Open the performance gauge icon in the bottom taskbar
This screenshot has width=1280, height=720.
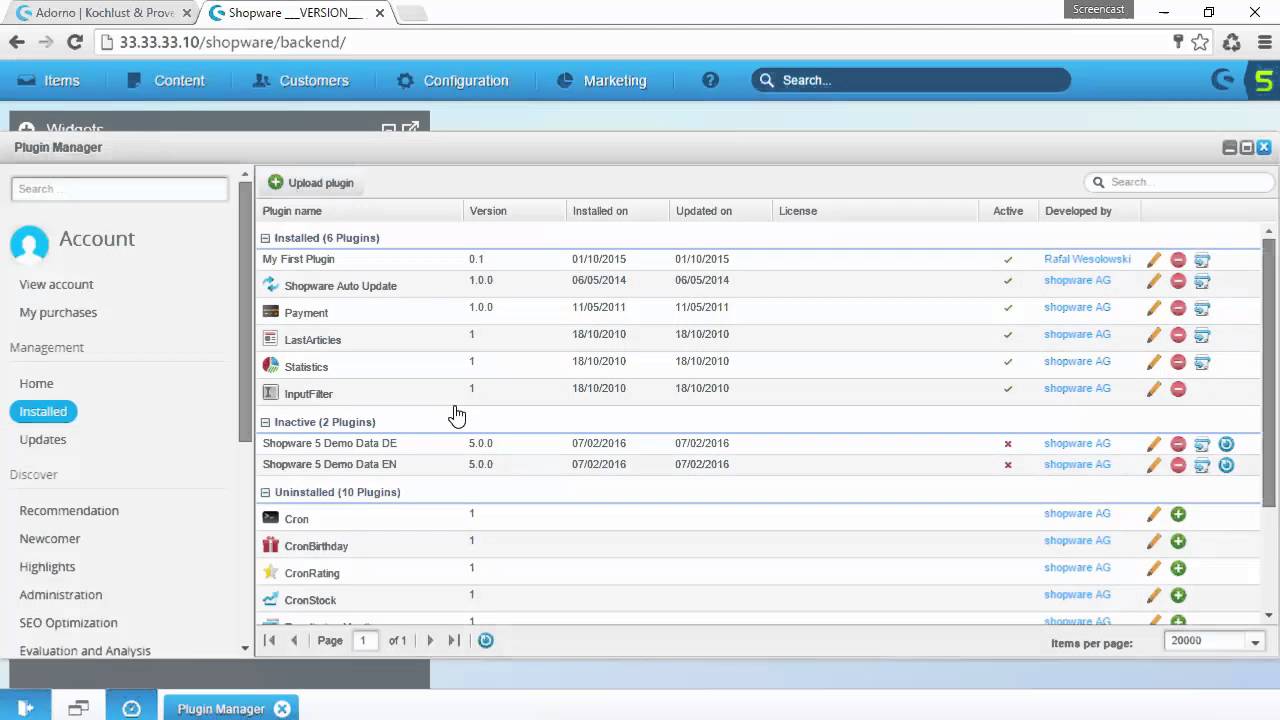coord(131,708)
